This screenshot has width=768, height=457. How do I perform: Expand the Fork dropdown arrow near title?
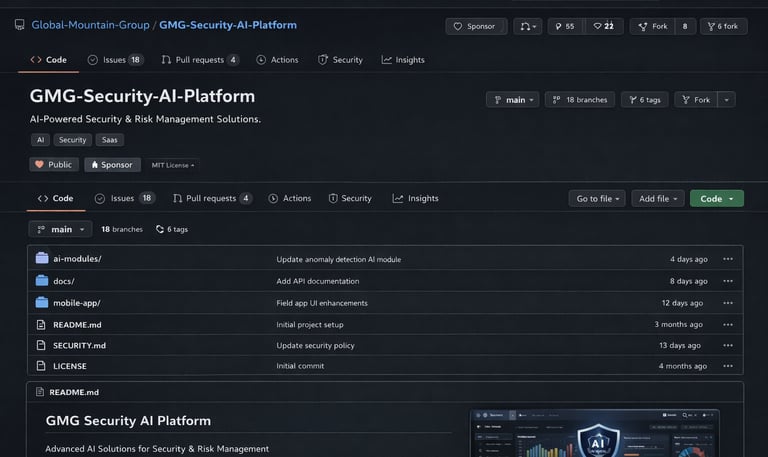pos(727,100)
